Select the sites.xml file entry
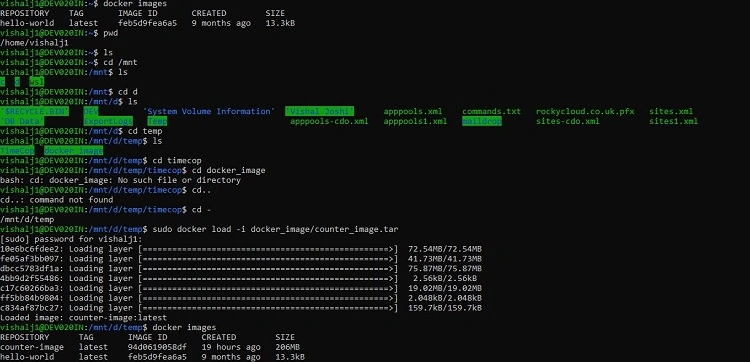The height and width of the screenshot is (362, 750). pos(671,111)
